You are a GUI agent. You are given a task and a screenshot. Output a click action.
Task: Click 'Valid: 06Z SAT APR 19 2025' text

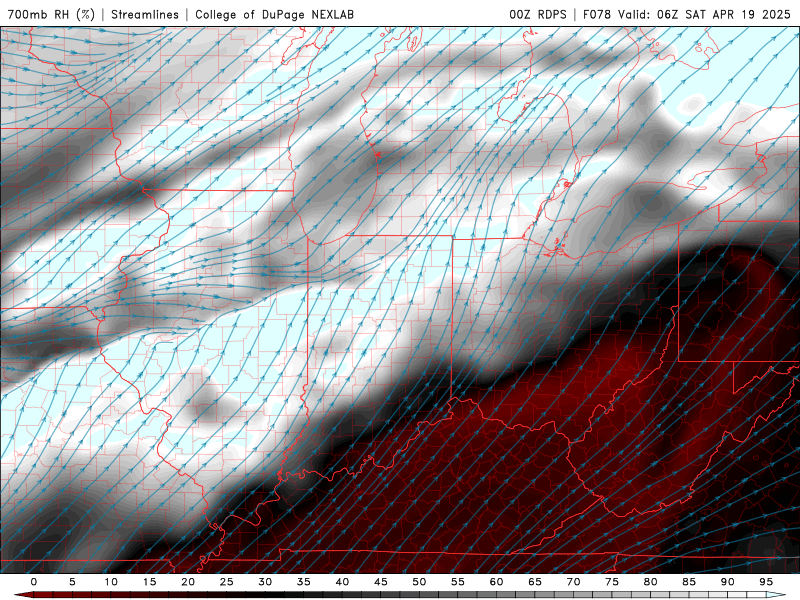[704, 14]
